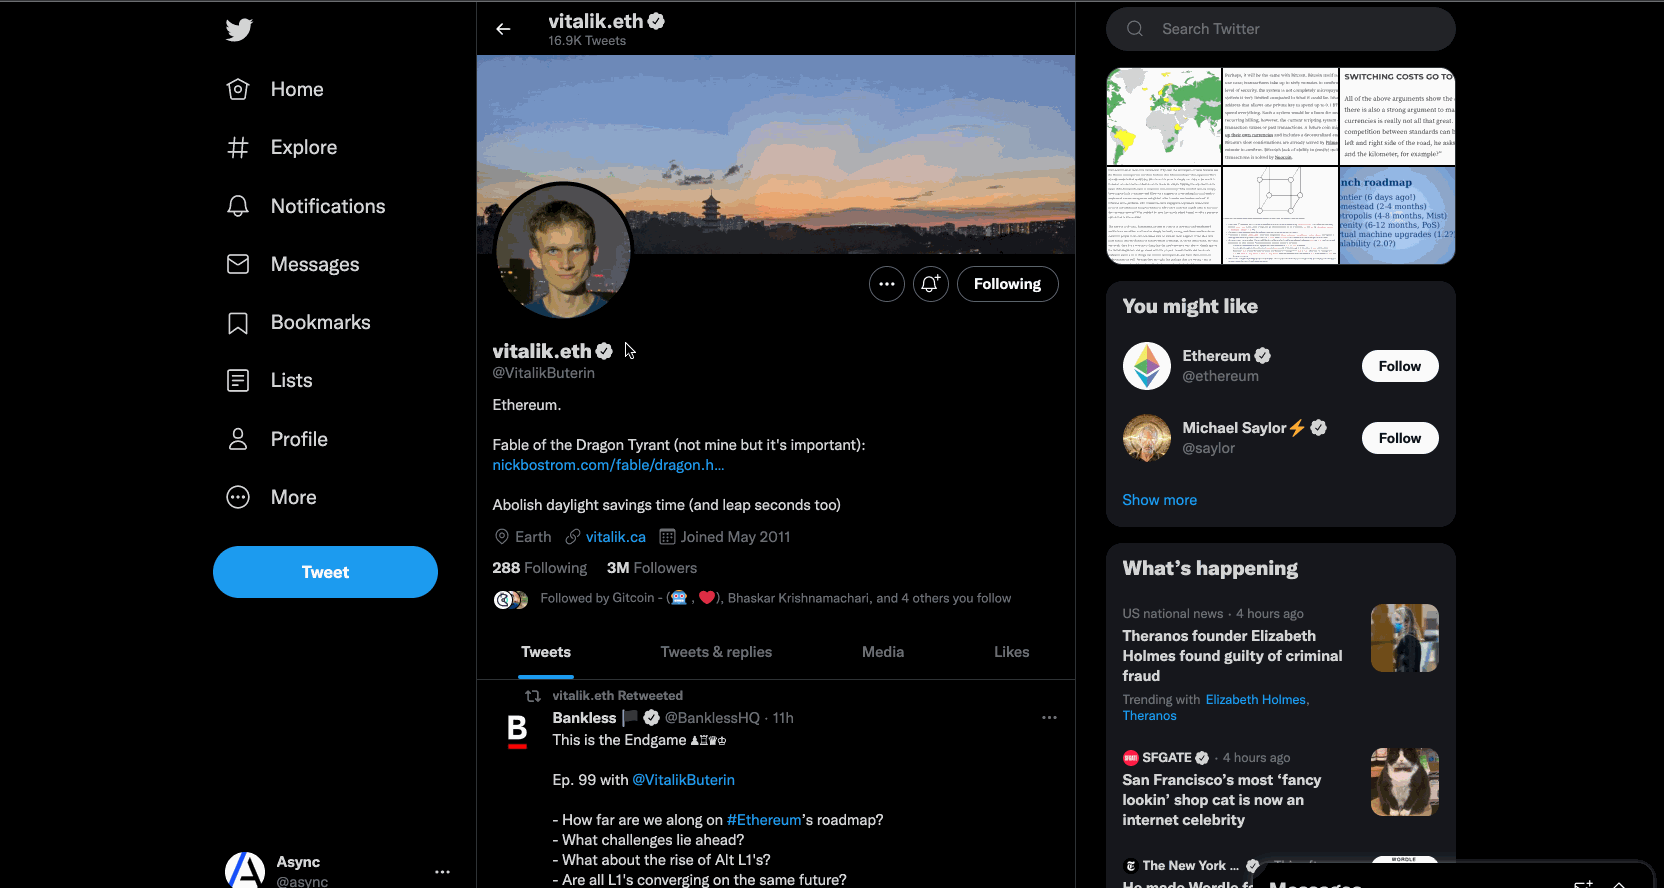Open Home from the sidebar
This screenshot has width=1664, height=888.
(275, 89)
